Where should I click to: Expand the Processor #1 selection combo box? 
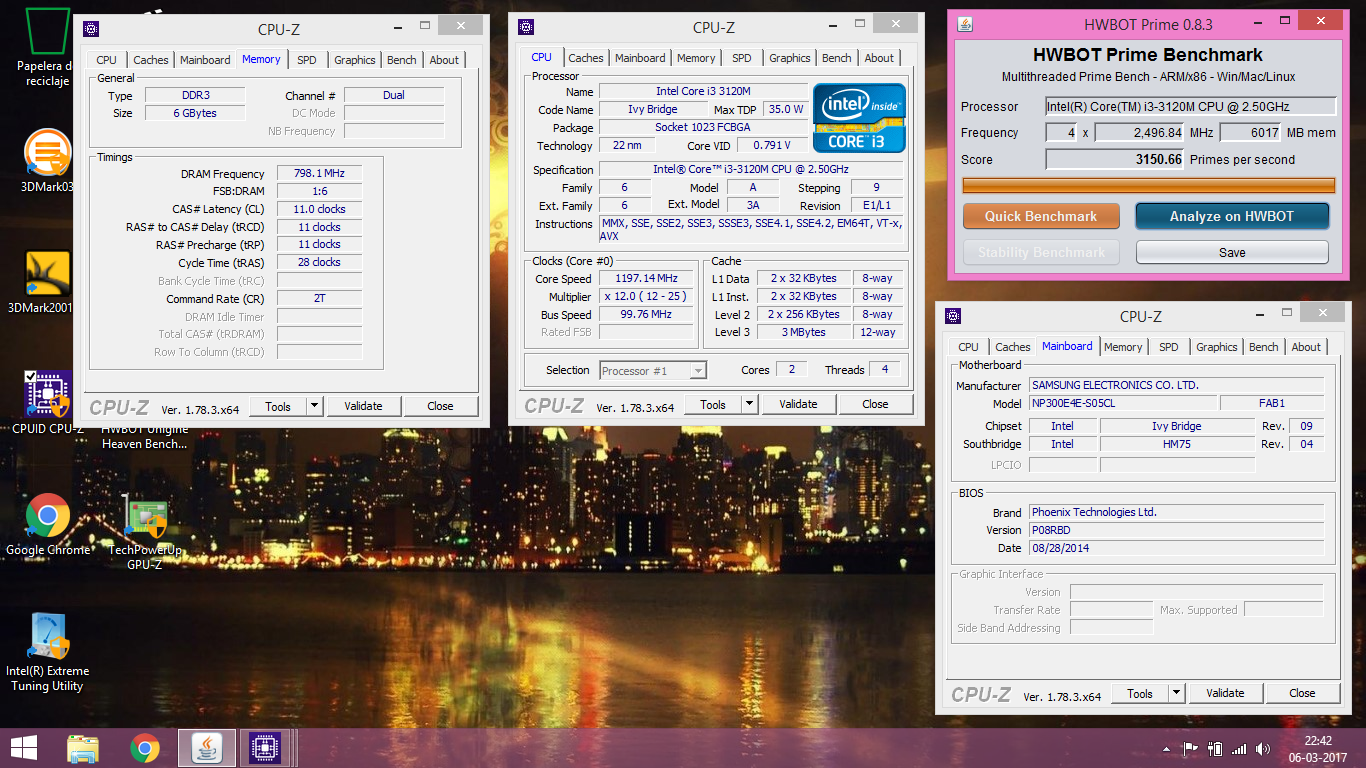(x=653, y=370)
